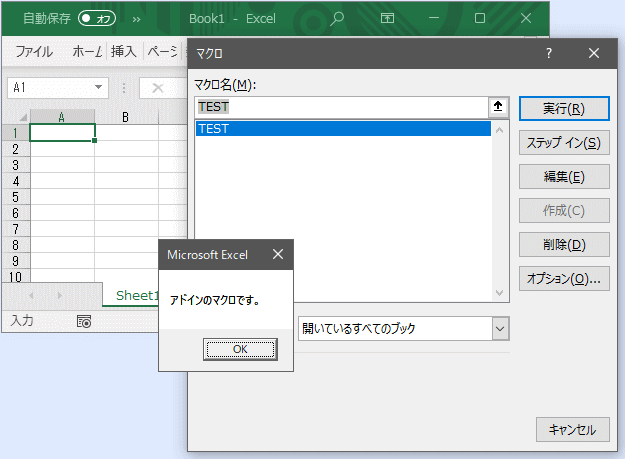
Task: Open the ファイル tab
Action: coord(34,51)
